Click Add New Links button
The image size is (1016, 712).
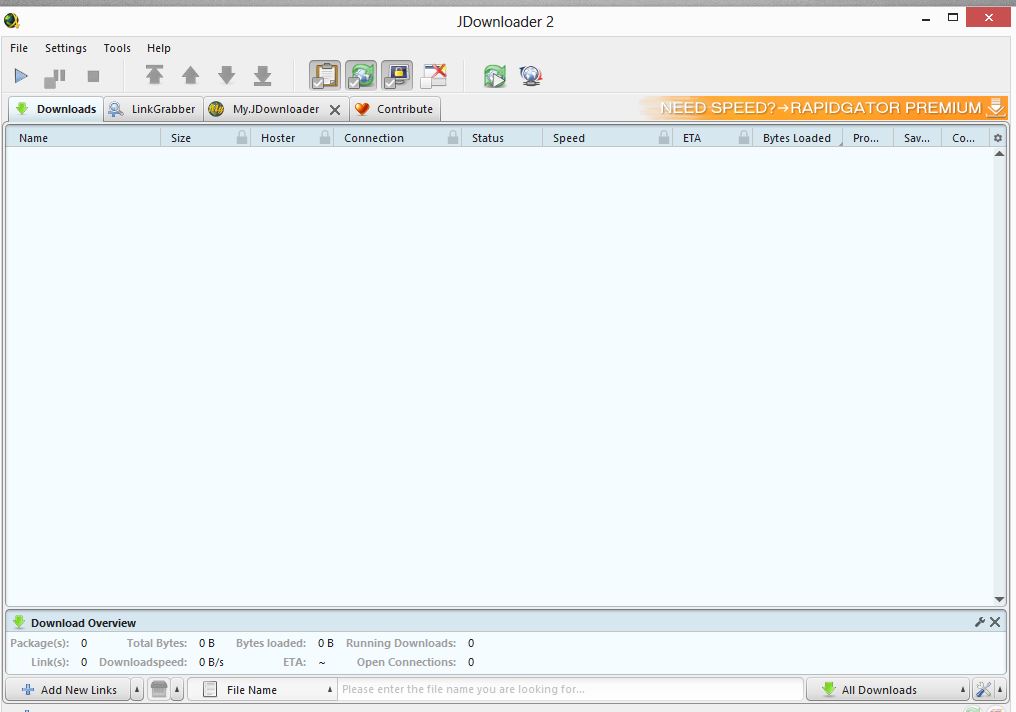[x=69, y=689]
